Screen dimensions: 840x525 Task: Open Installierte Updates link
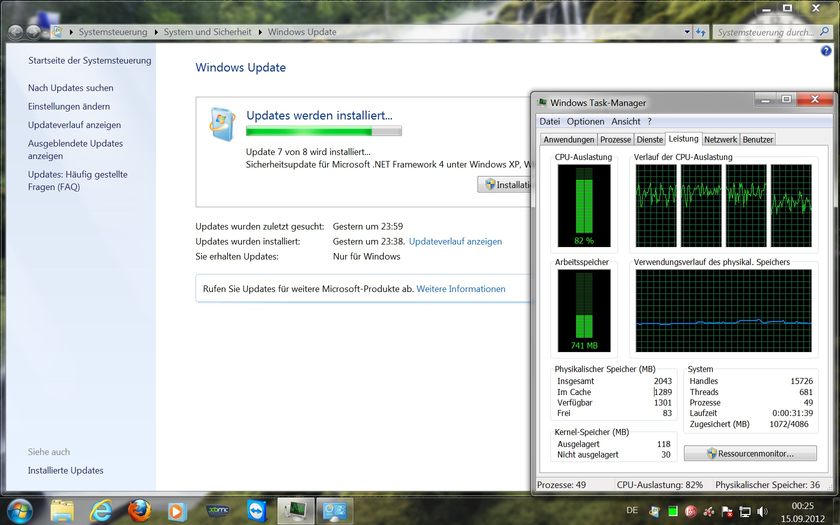coord(65,470)
